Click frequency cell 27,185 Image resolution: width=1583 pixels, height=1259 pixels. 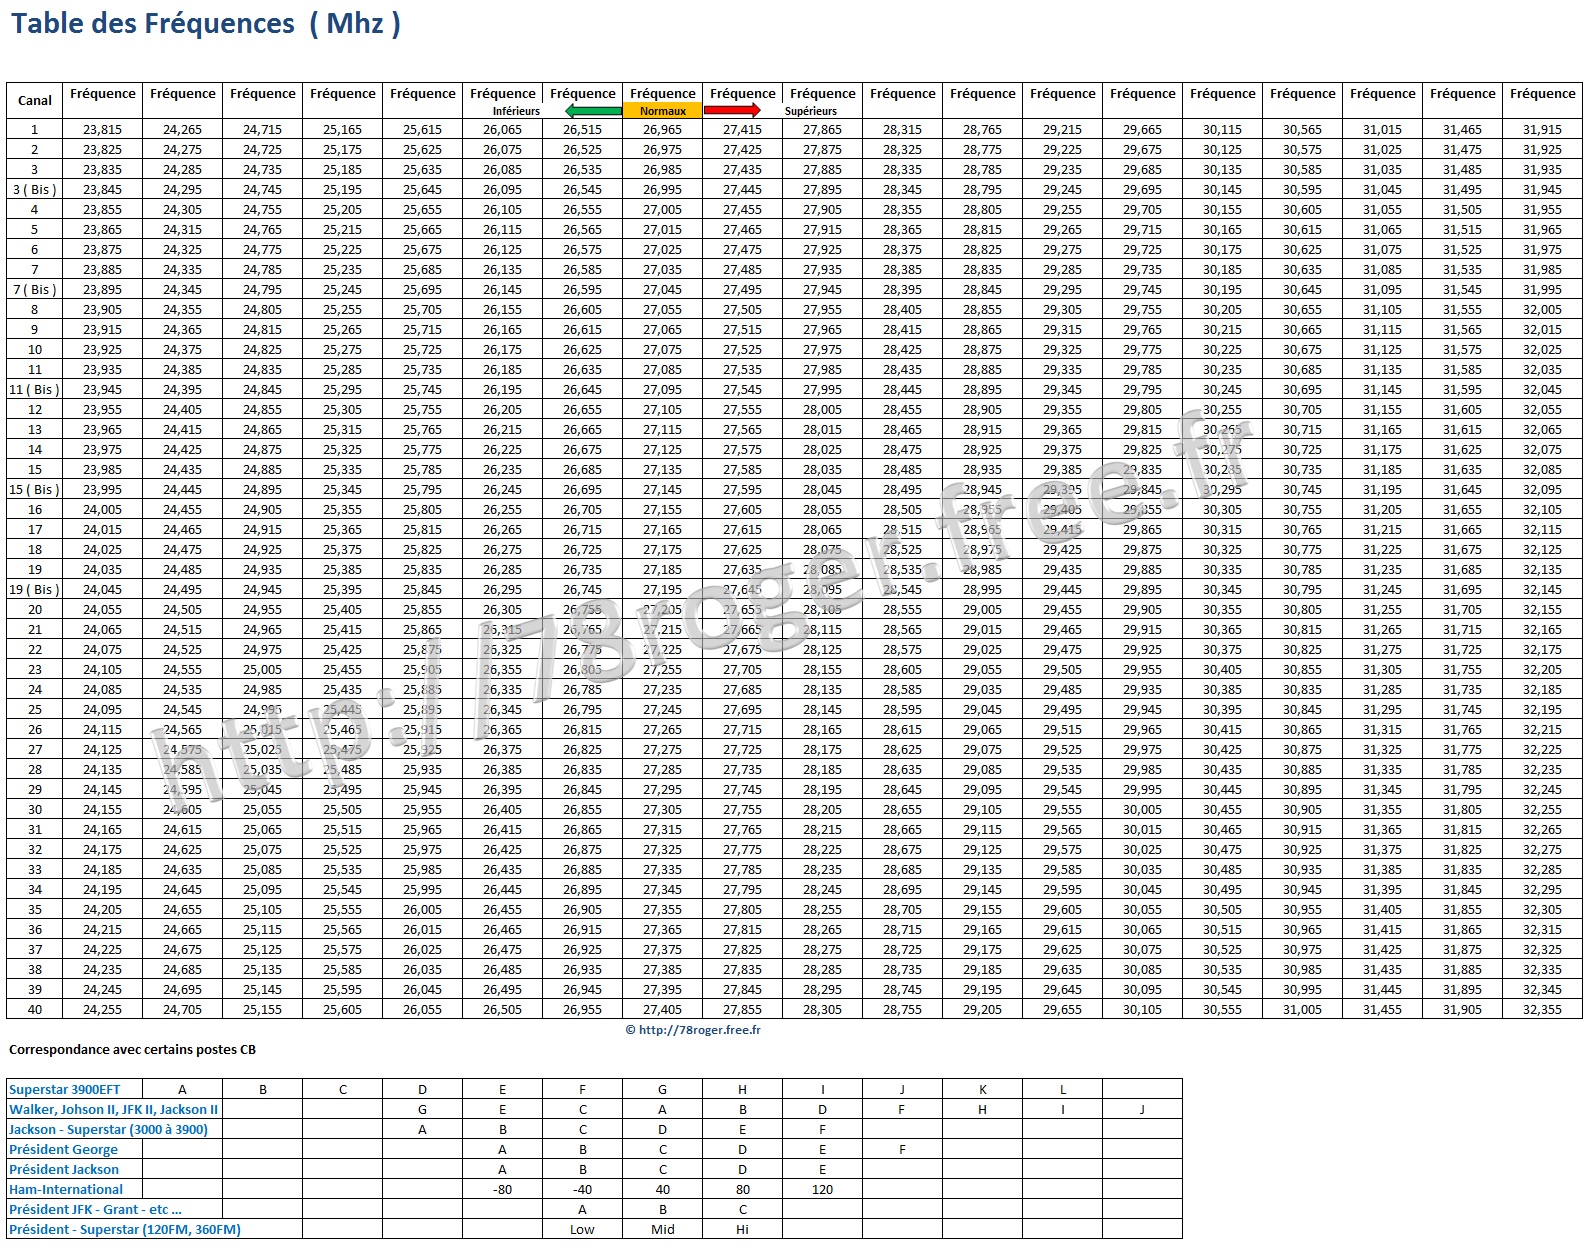663,570
